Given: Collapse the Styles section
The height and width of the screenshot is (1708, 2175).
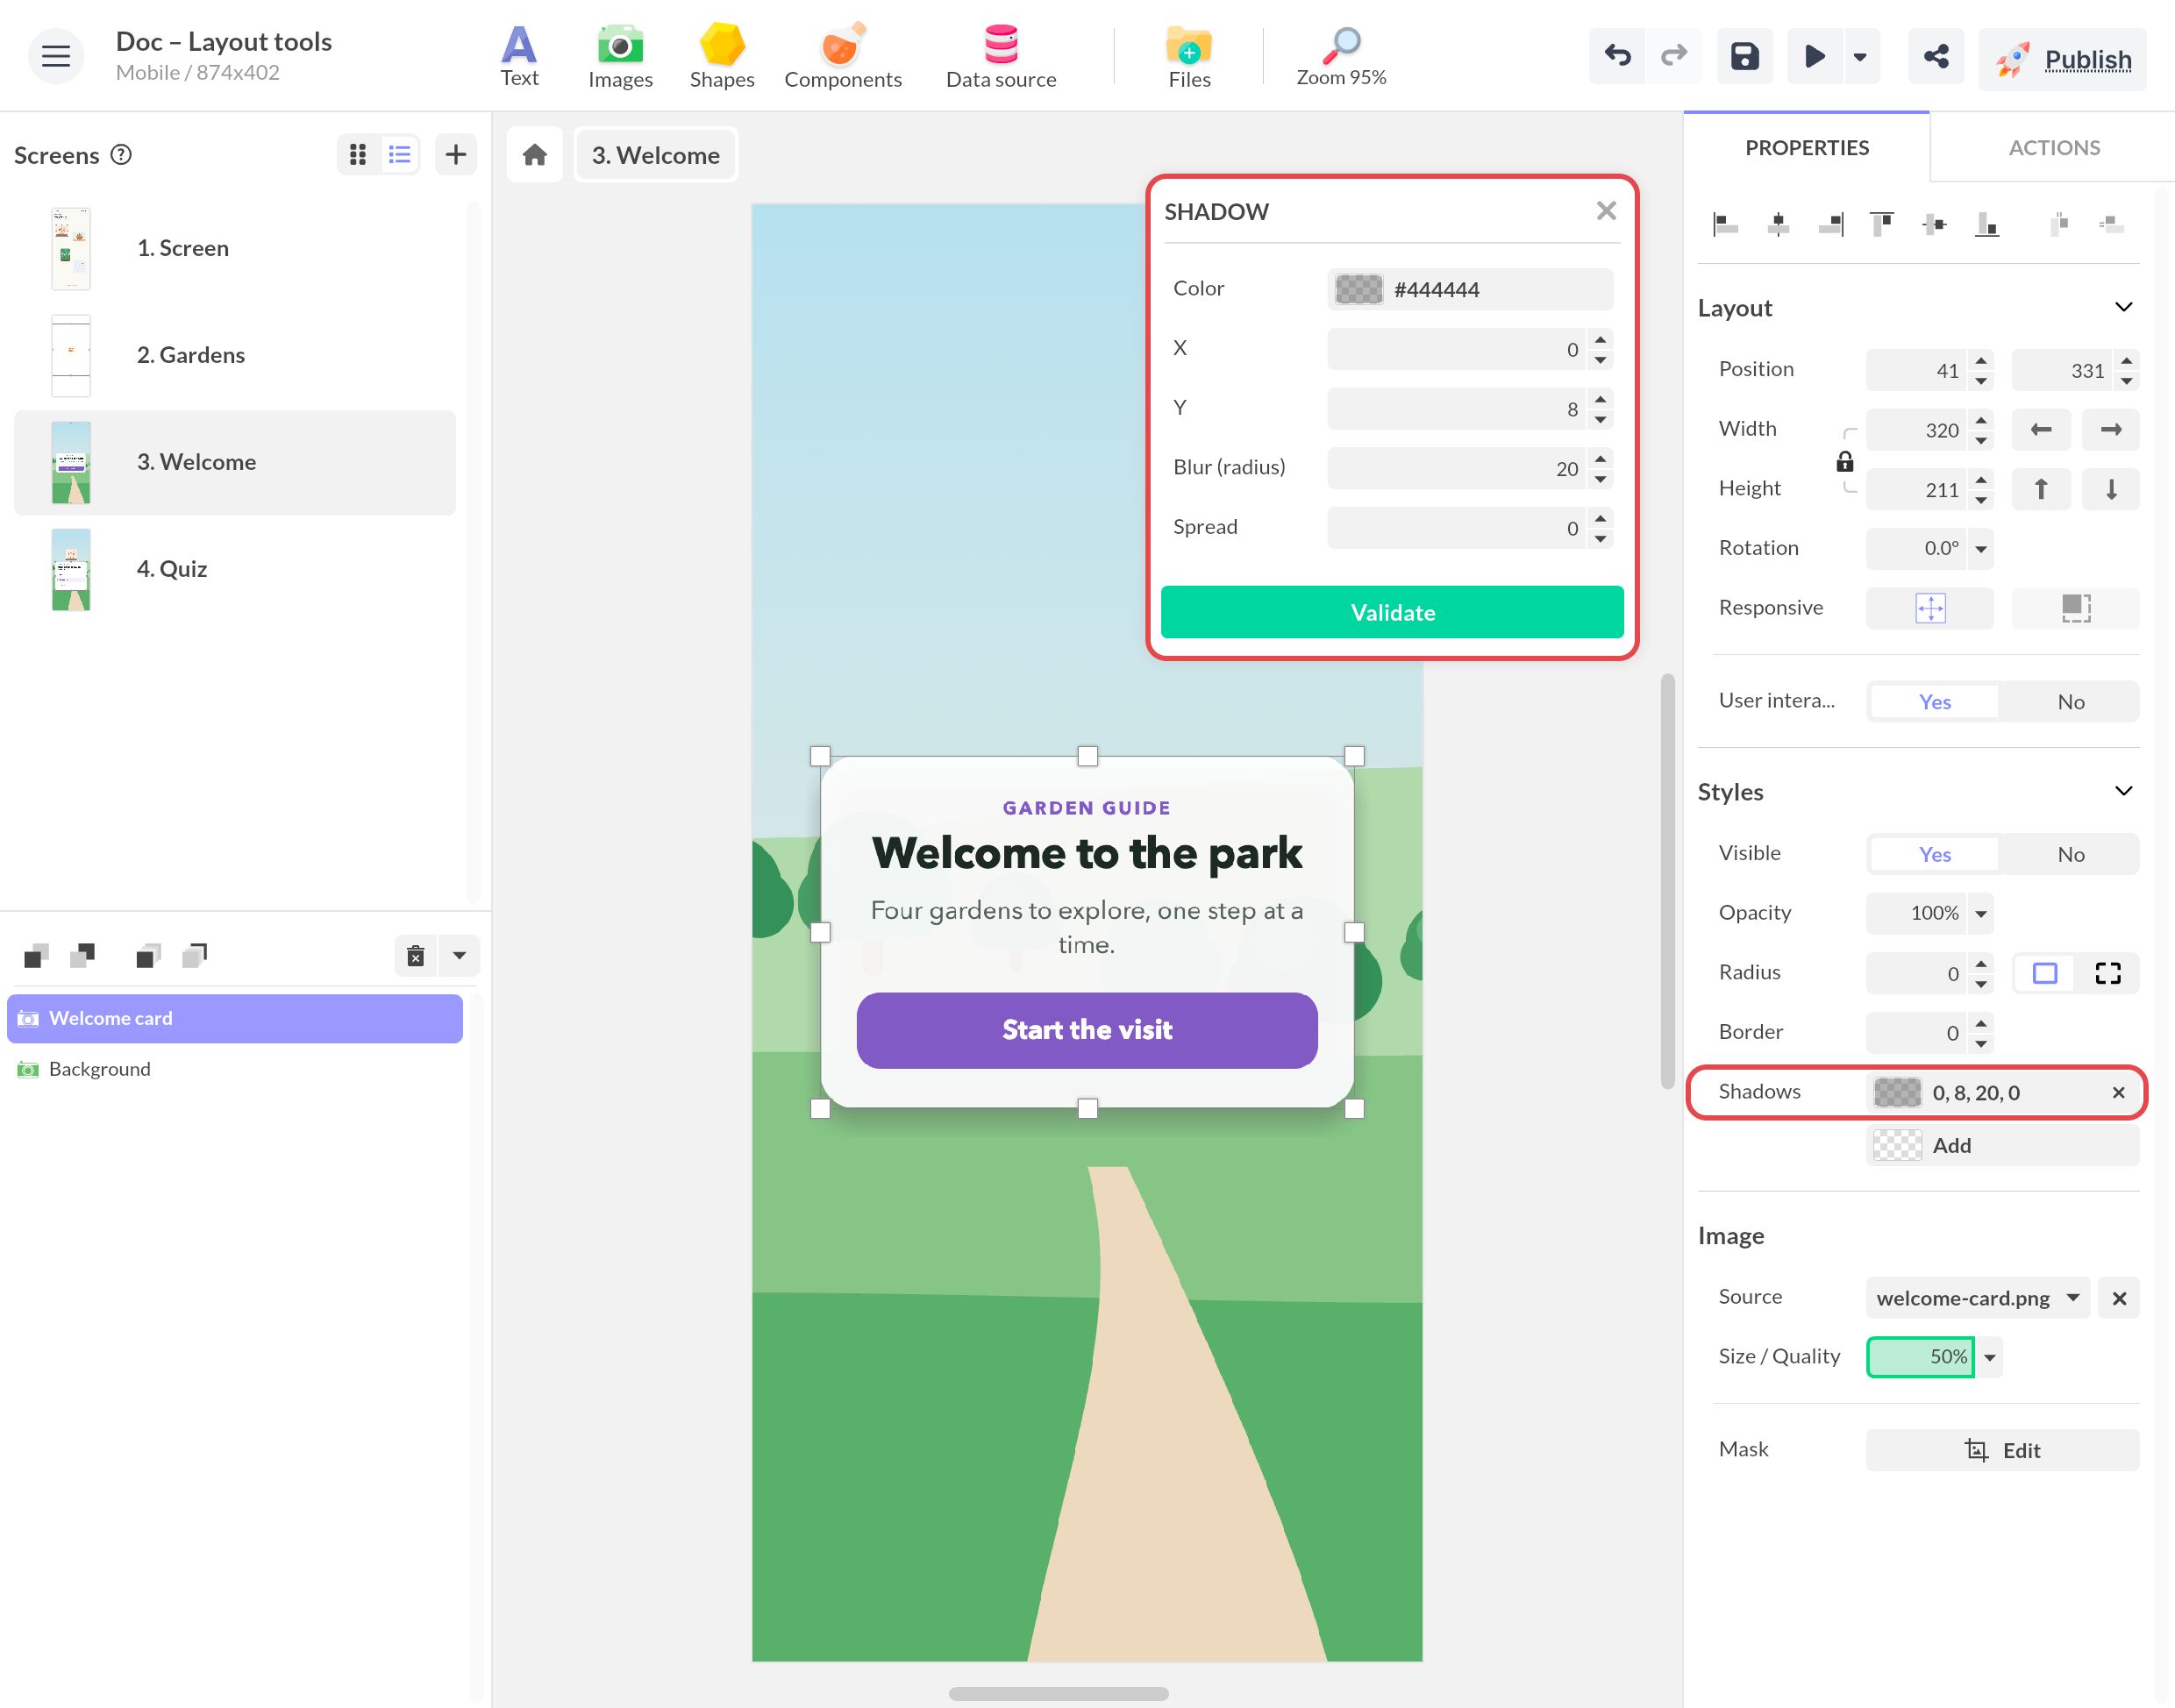Looking at the screenshot, I should [x=2123, y=791].
